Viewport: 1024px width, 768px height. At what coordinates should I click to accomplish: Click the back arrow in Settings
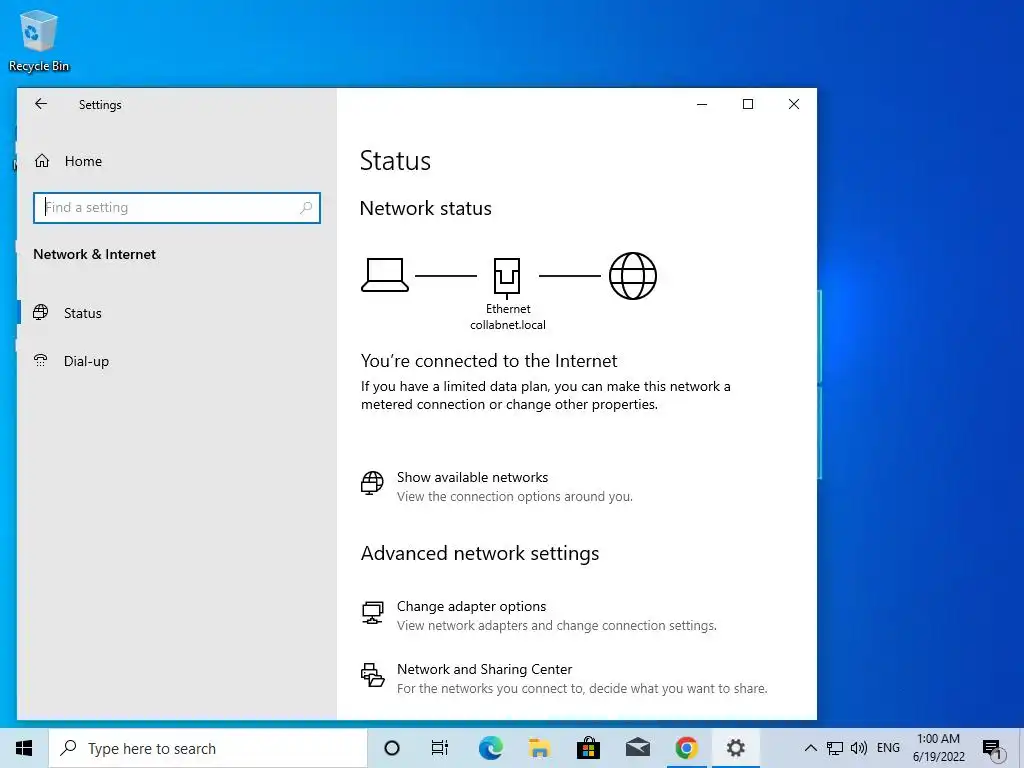click(x=41, y=104)
